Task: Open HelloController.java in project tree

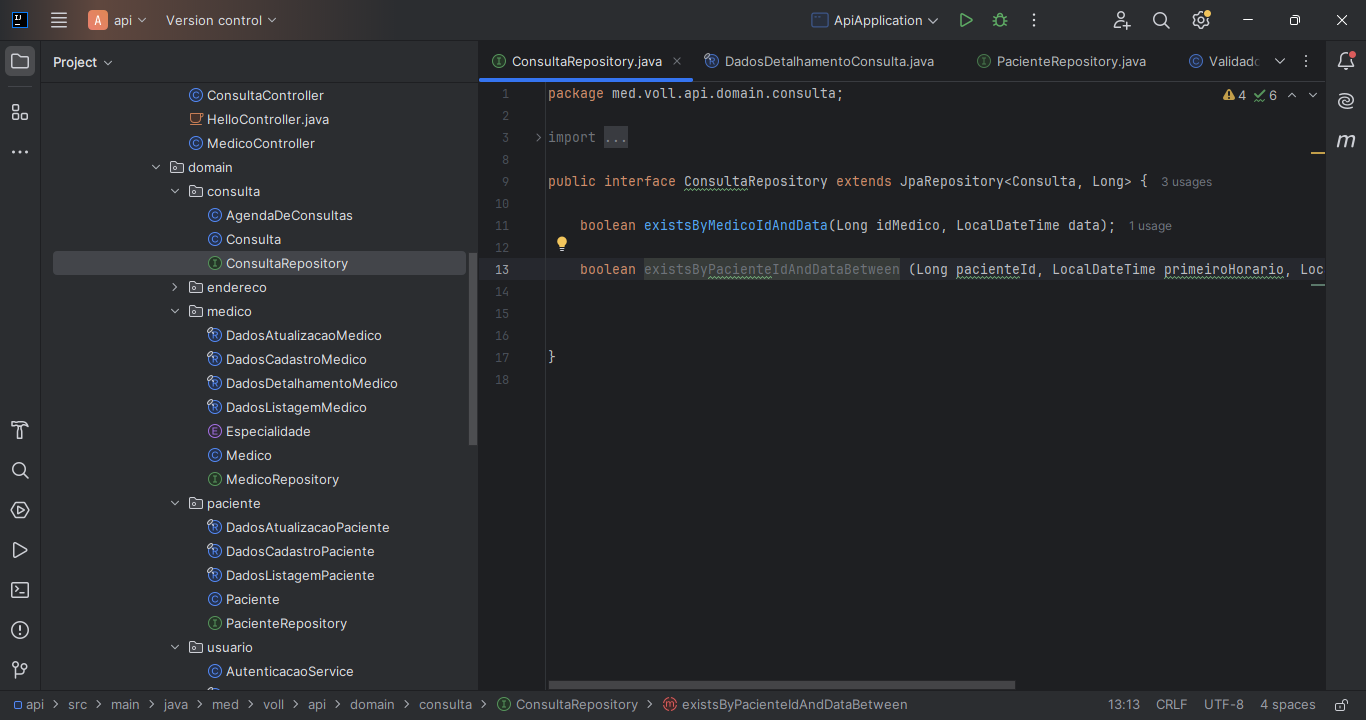Action: pos(268,119)
